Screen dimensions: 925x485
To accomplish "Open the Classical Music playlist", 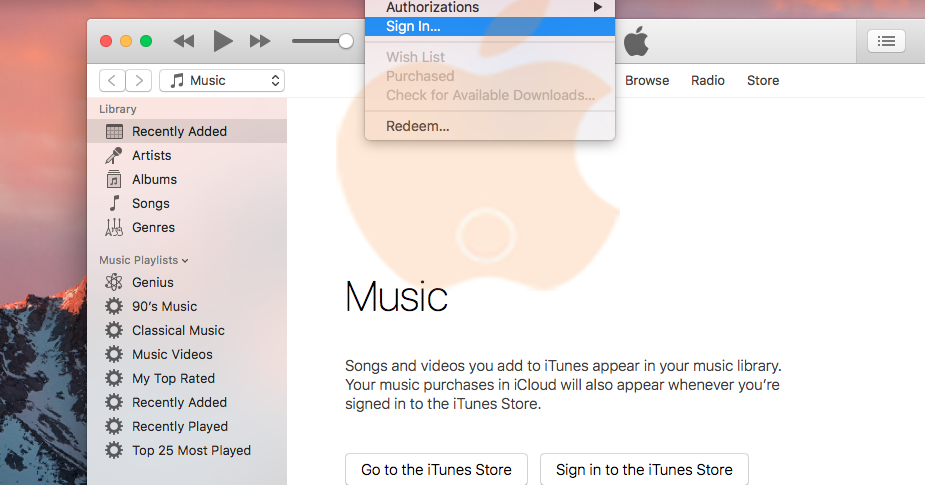I will point(187,330).
